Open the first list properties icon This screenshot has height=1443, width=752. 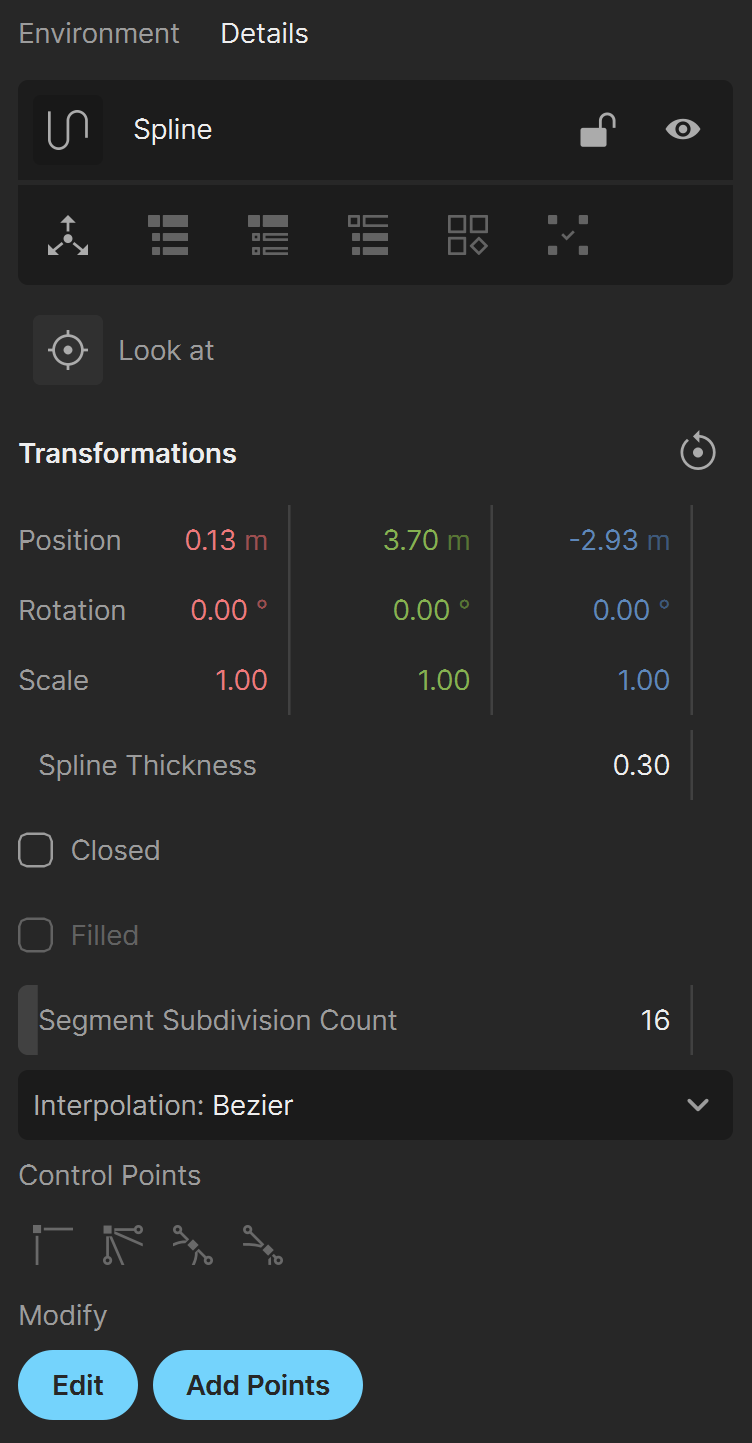pyautogui.click(x=168, y=235)
